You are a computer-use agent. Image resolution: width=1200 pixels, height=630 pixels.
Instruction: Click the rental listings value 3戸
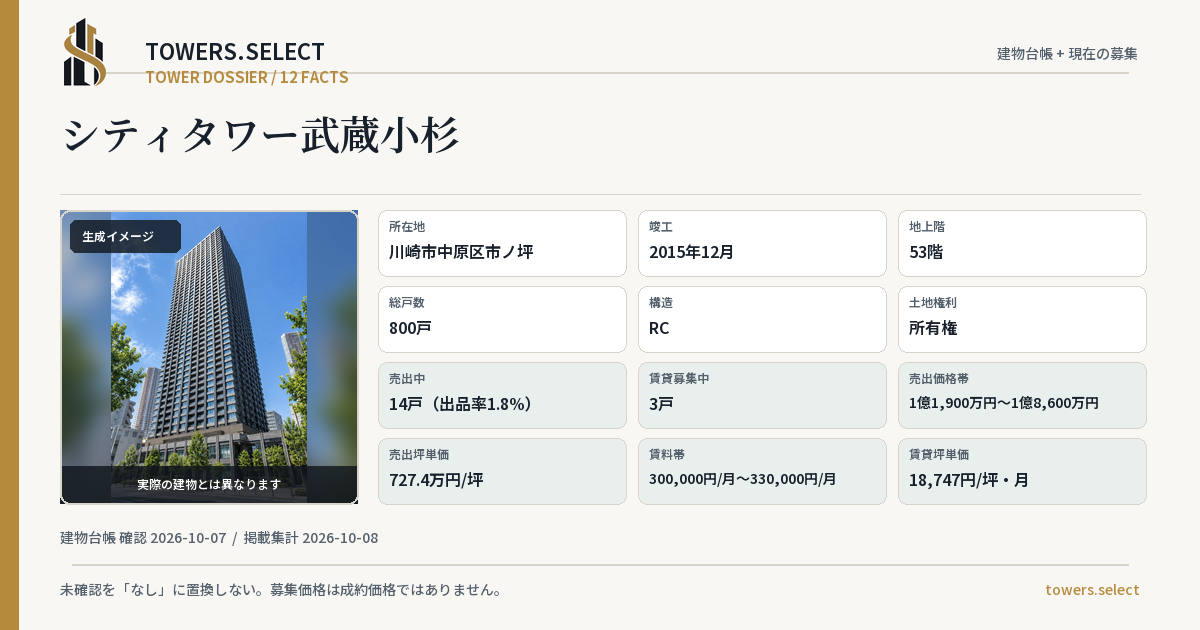[663, 404]
